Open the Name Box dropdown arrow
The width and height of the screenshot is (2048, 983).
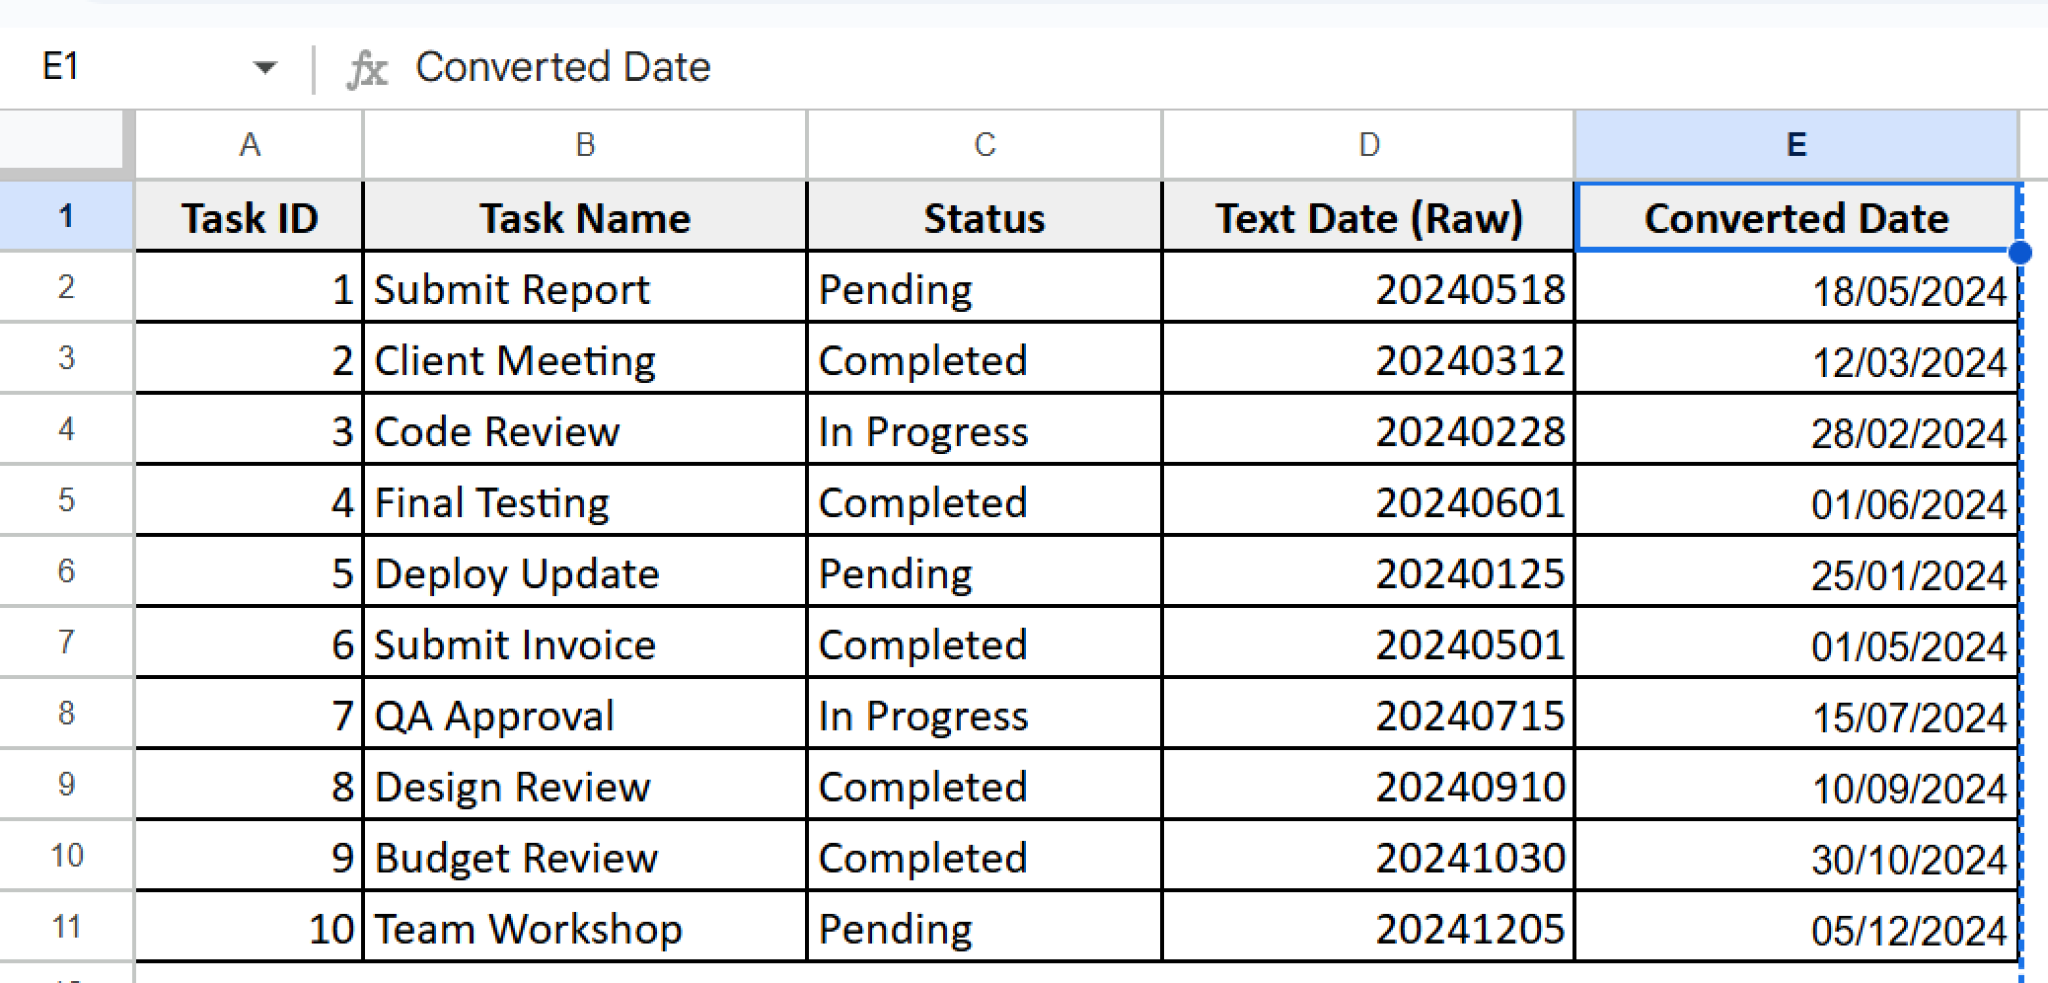coord(264,67)
